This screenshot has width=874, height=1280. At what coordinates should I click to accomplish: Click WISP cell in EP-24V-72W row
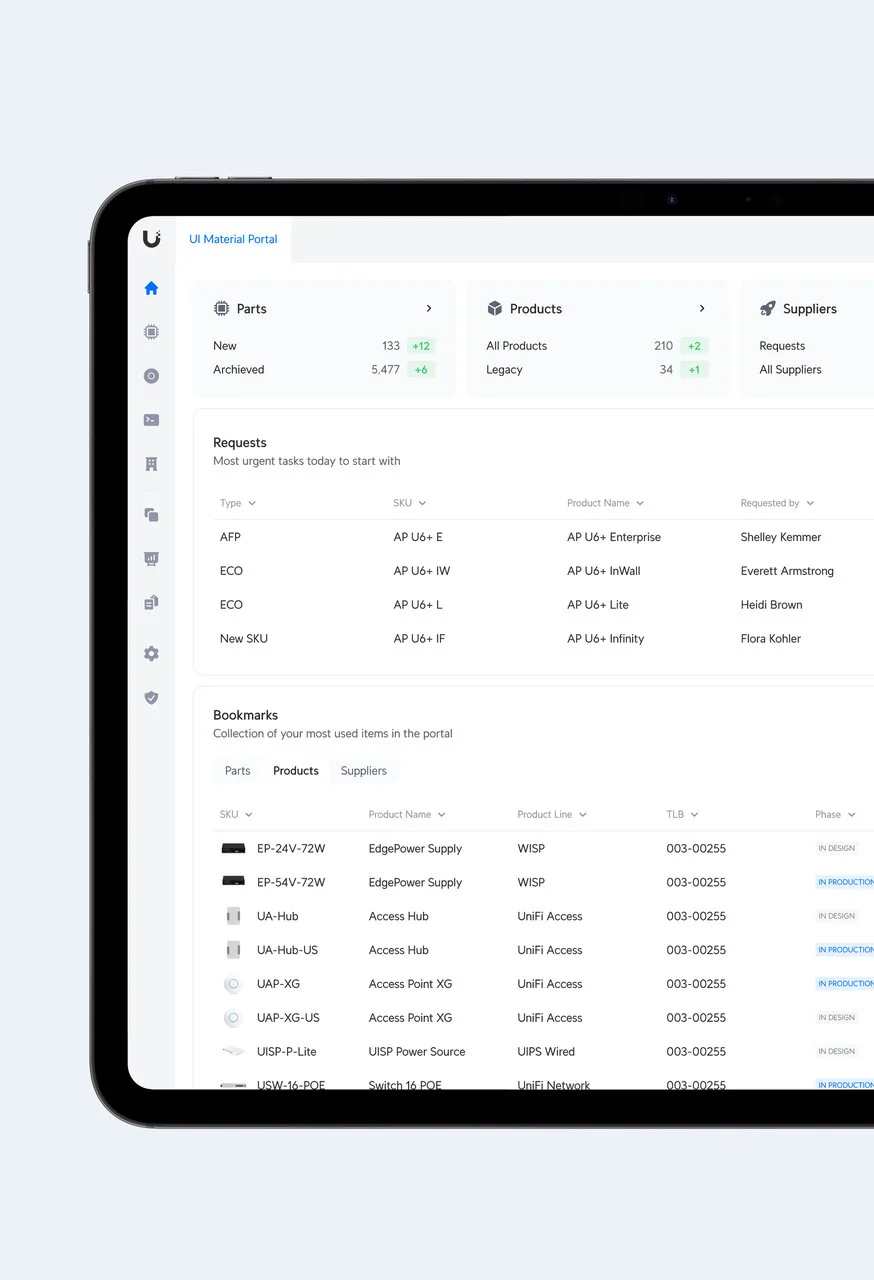coord(531,849)
